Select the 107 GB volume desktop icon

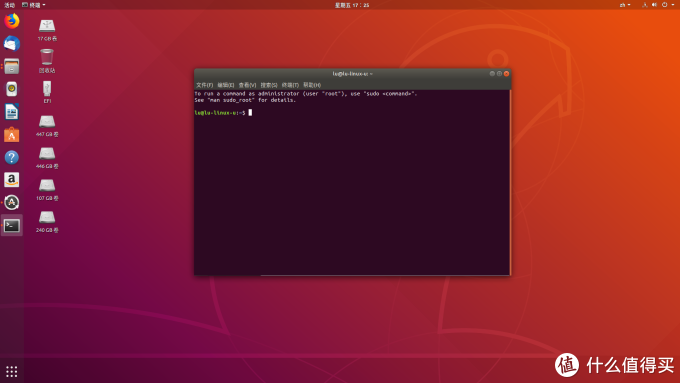47,190
